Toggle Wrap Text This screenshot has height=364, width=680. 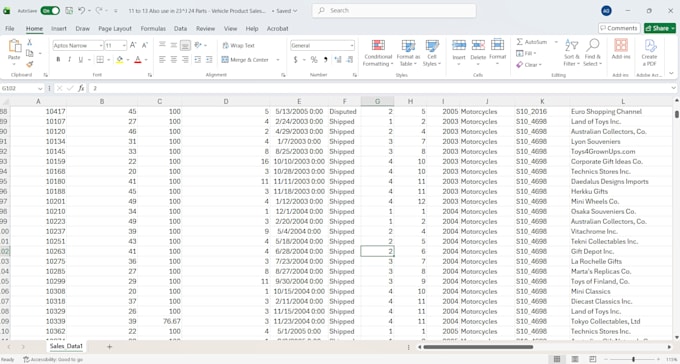point(239,46)
